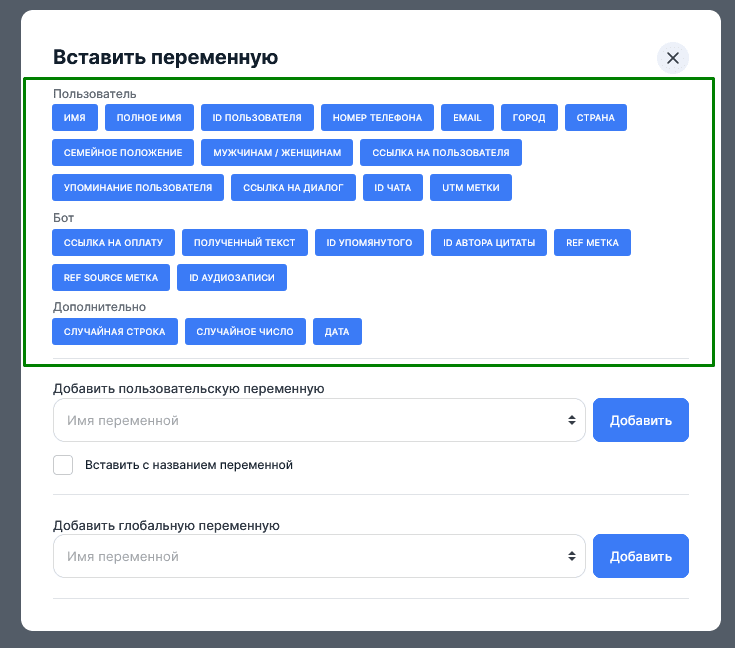Insert the СЛУЧАЙНОЕ ЧИСЛО variable

point(245,332)
